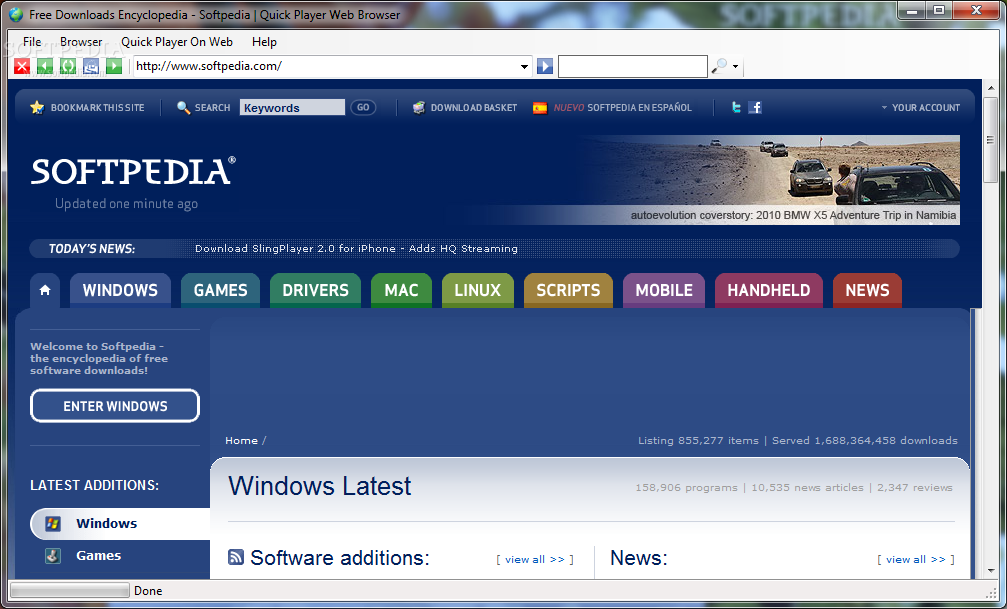Switch to the Handheld tab
The width and height of the screenshot is (1007, 609).
point(769,290)
